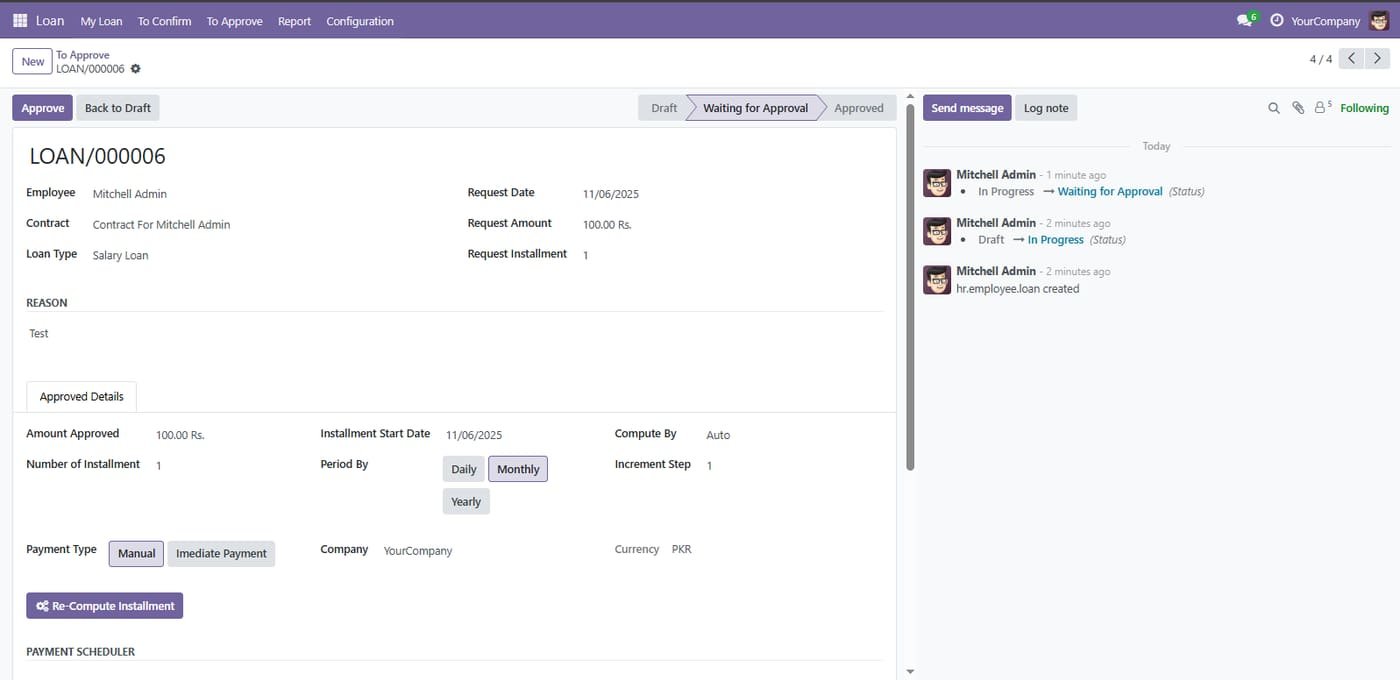Go to previous record arrow

click(x=1351, y=59)
